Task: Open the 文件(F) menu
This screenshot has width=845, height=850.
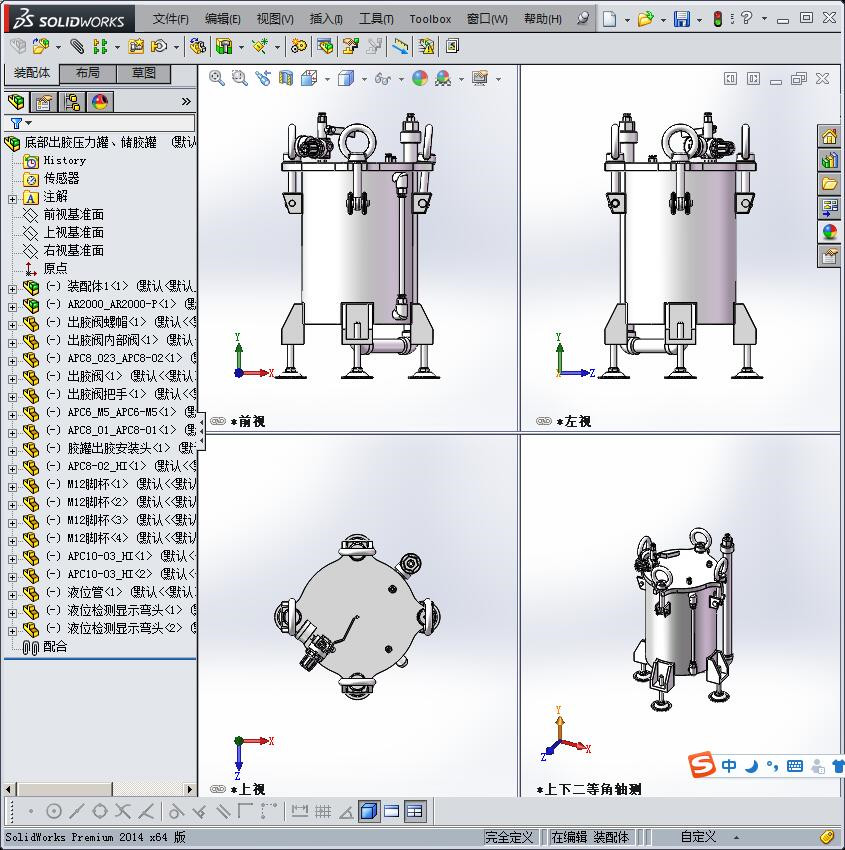Action: pyautogui.click(x=170, y=19)
